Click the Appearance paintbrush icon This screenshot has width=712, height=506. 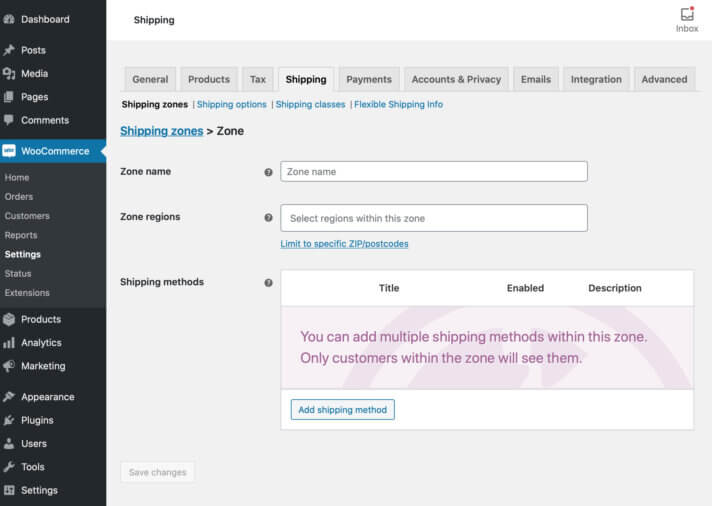[9, 397]
